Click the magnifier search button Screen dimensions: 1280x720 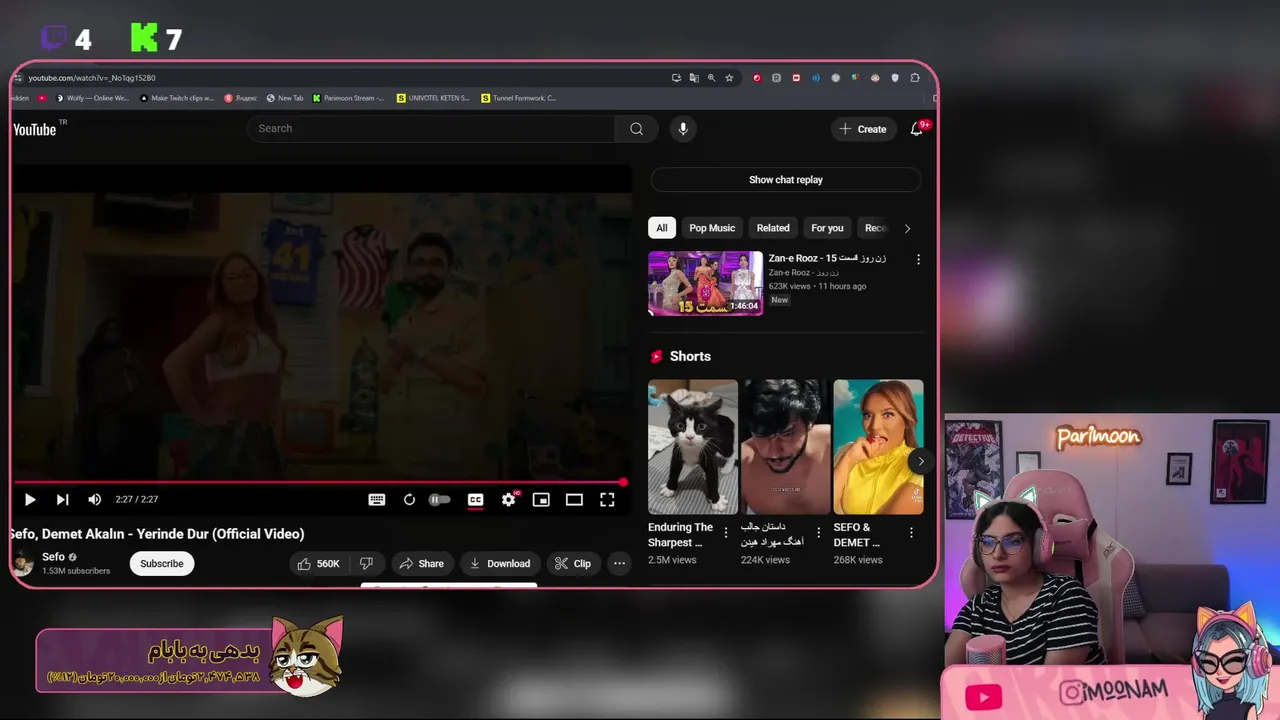coord(636,128)
